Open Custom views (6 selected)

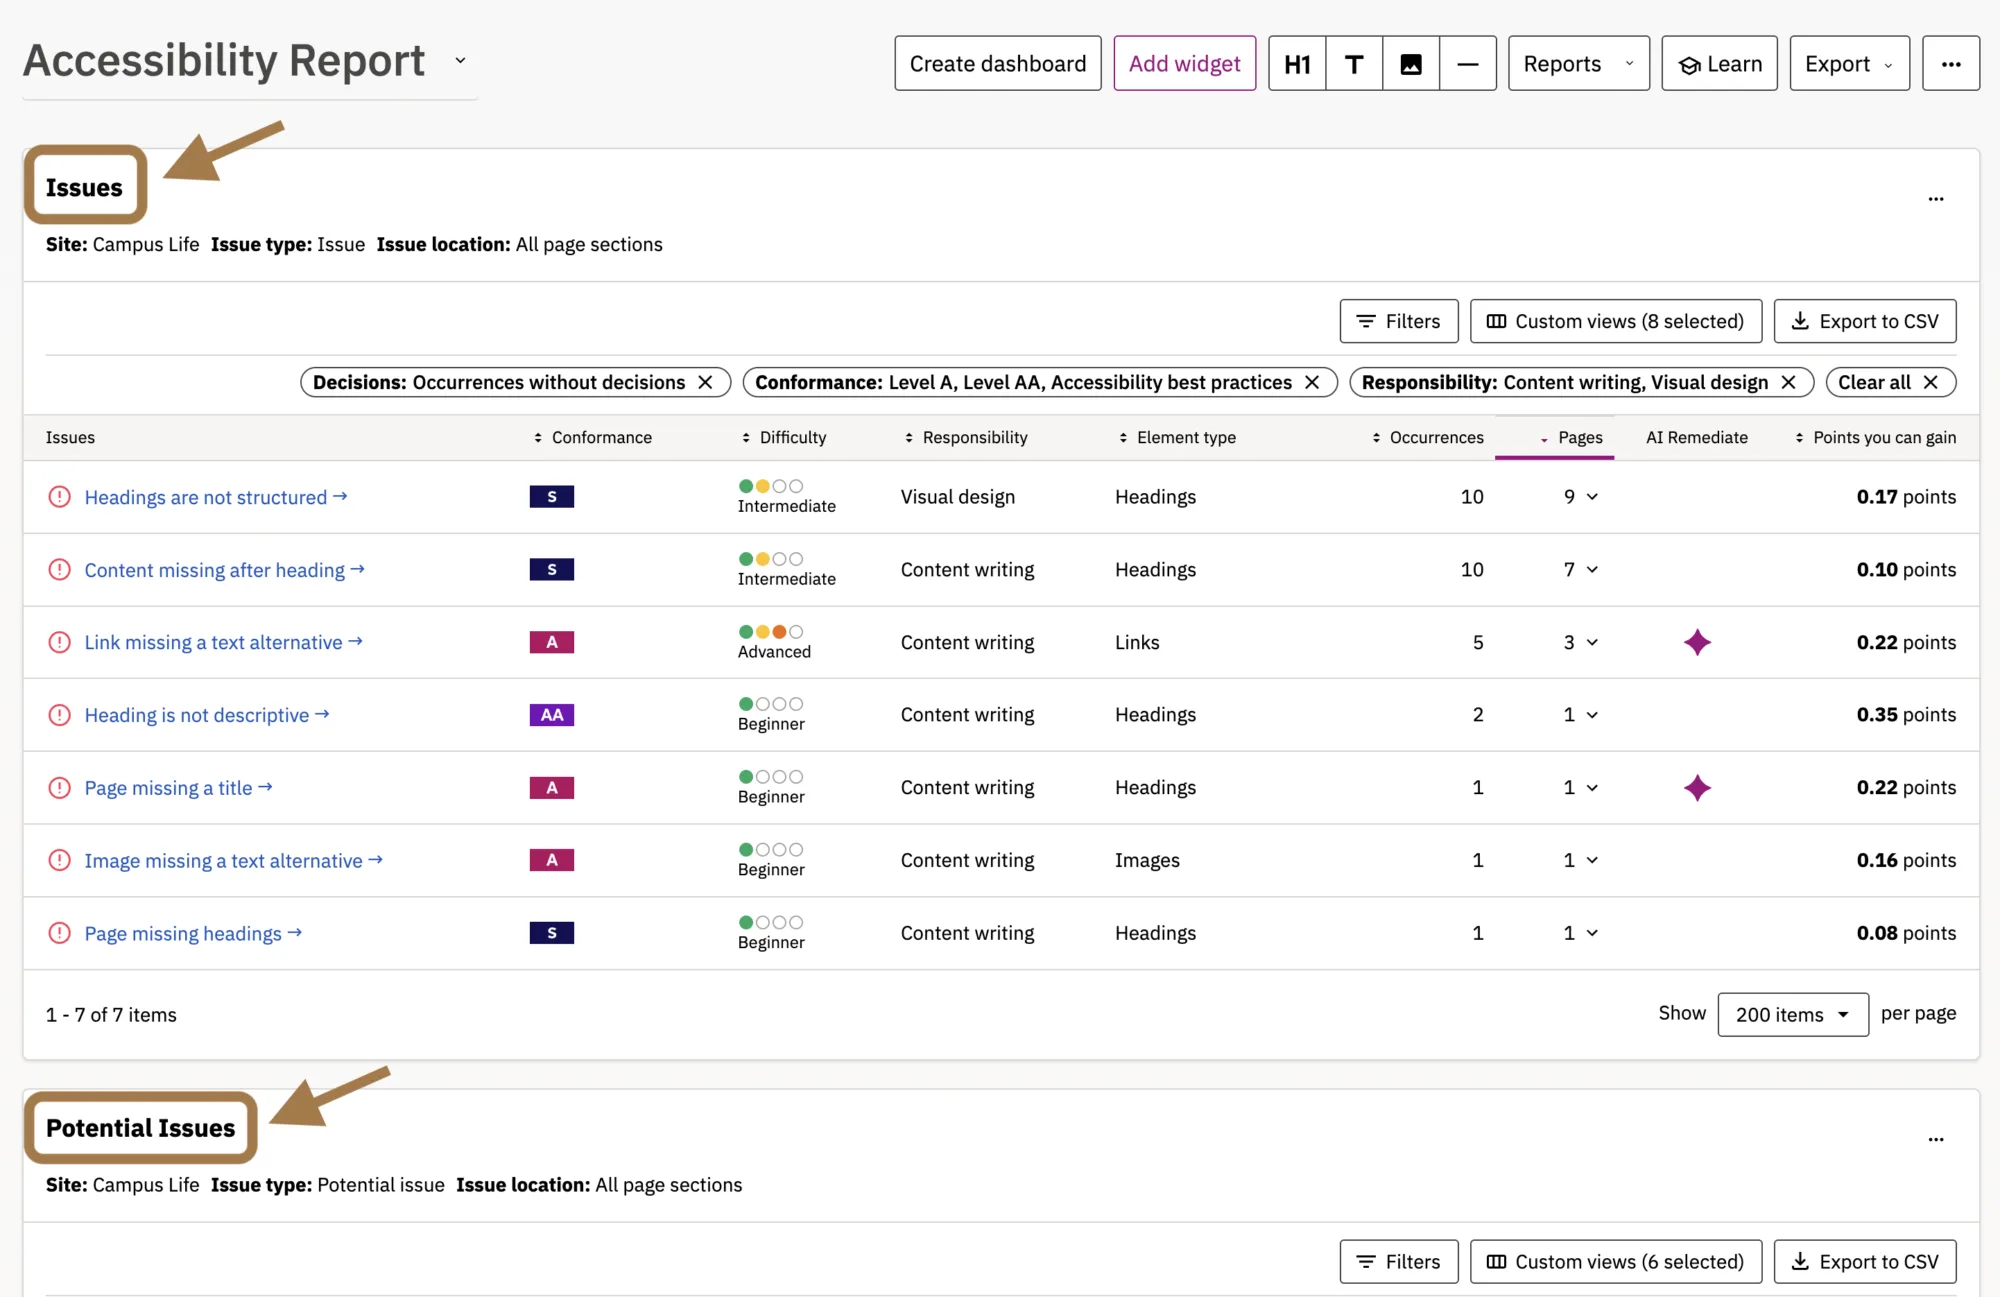(x=1616, y=1262)
